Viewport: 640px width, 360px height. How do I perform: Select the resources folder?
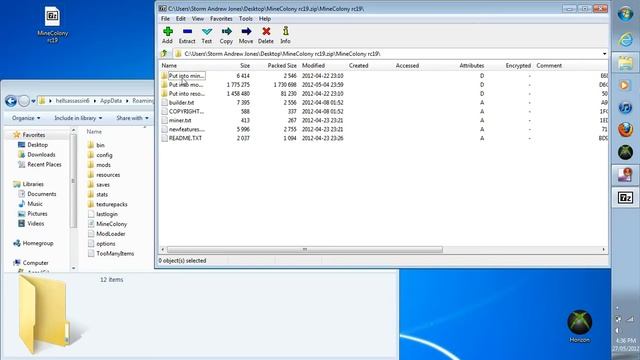point(104,175)
